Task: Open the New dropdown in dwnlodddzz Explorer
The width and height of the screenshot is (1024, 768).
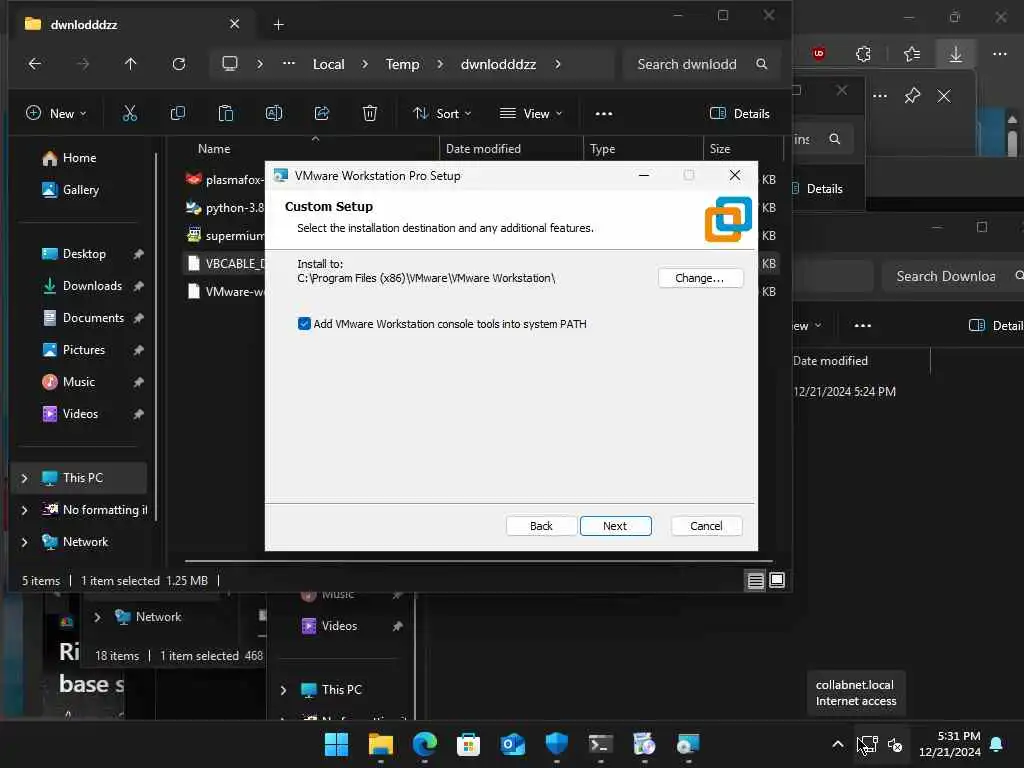Action: (56, 114)
